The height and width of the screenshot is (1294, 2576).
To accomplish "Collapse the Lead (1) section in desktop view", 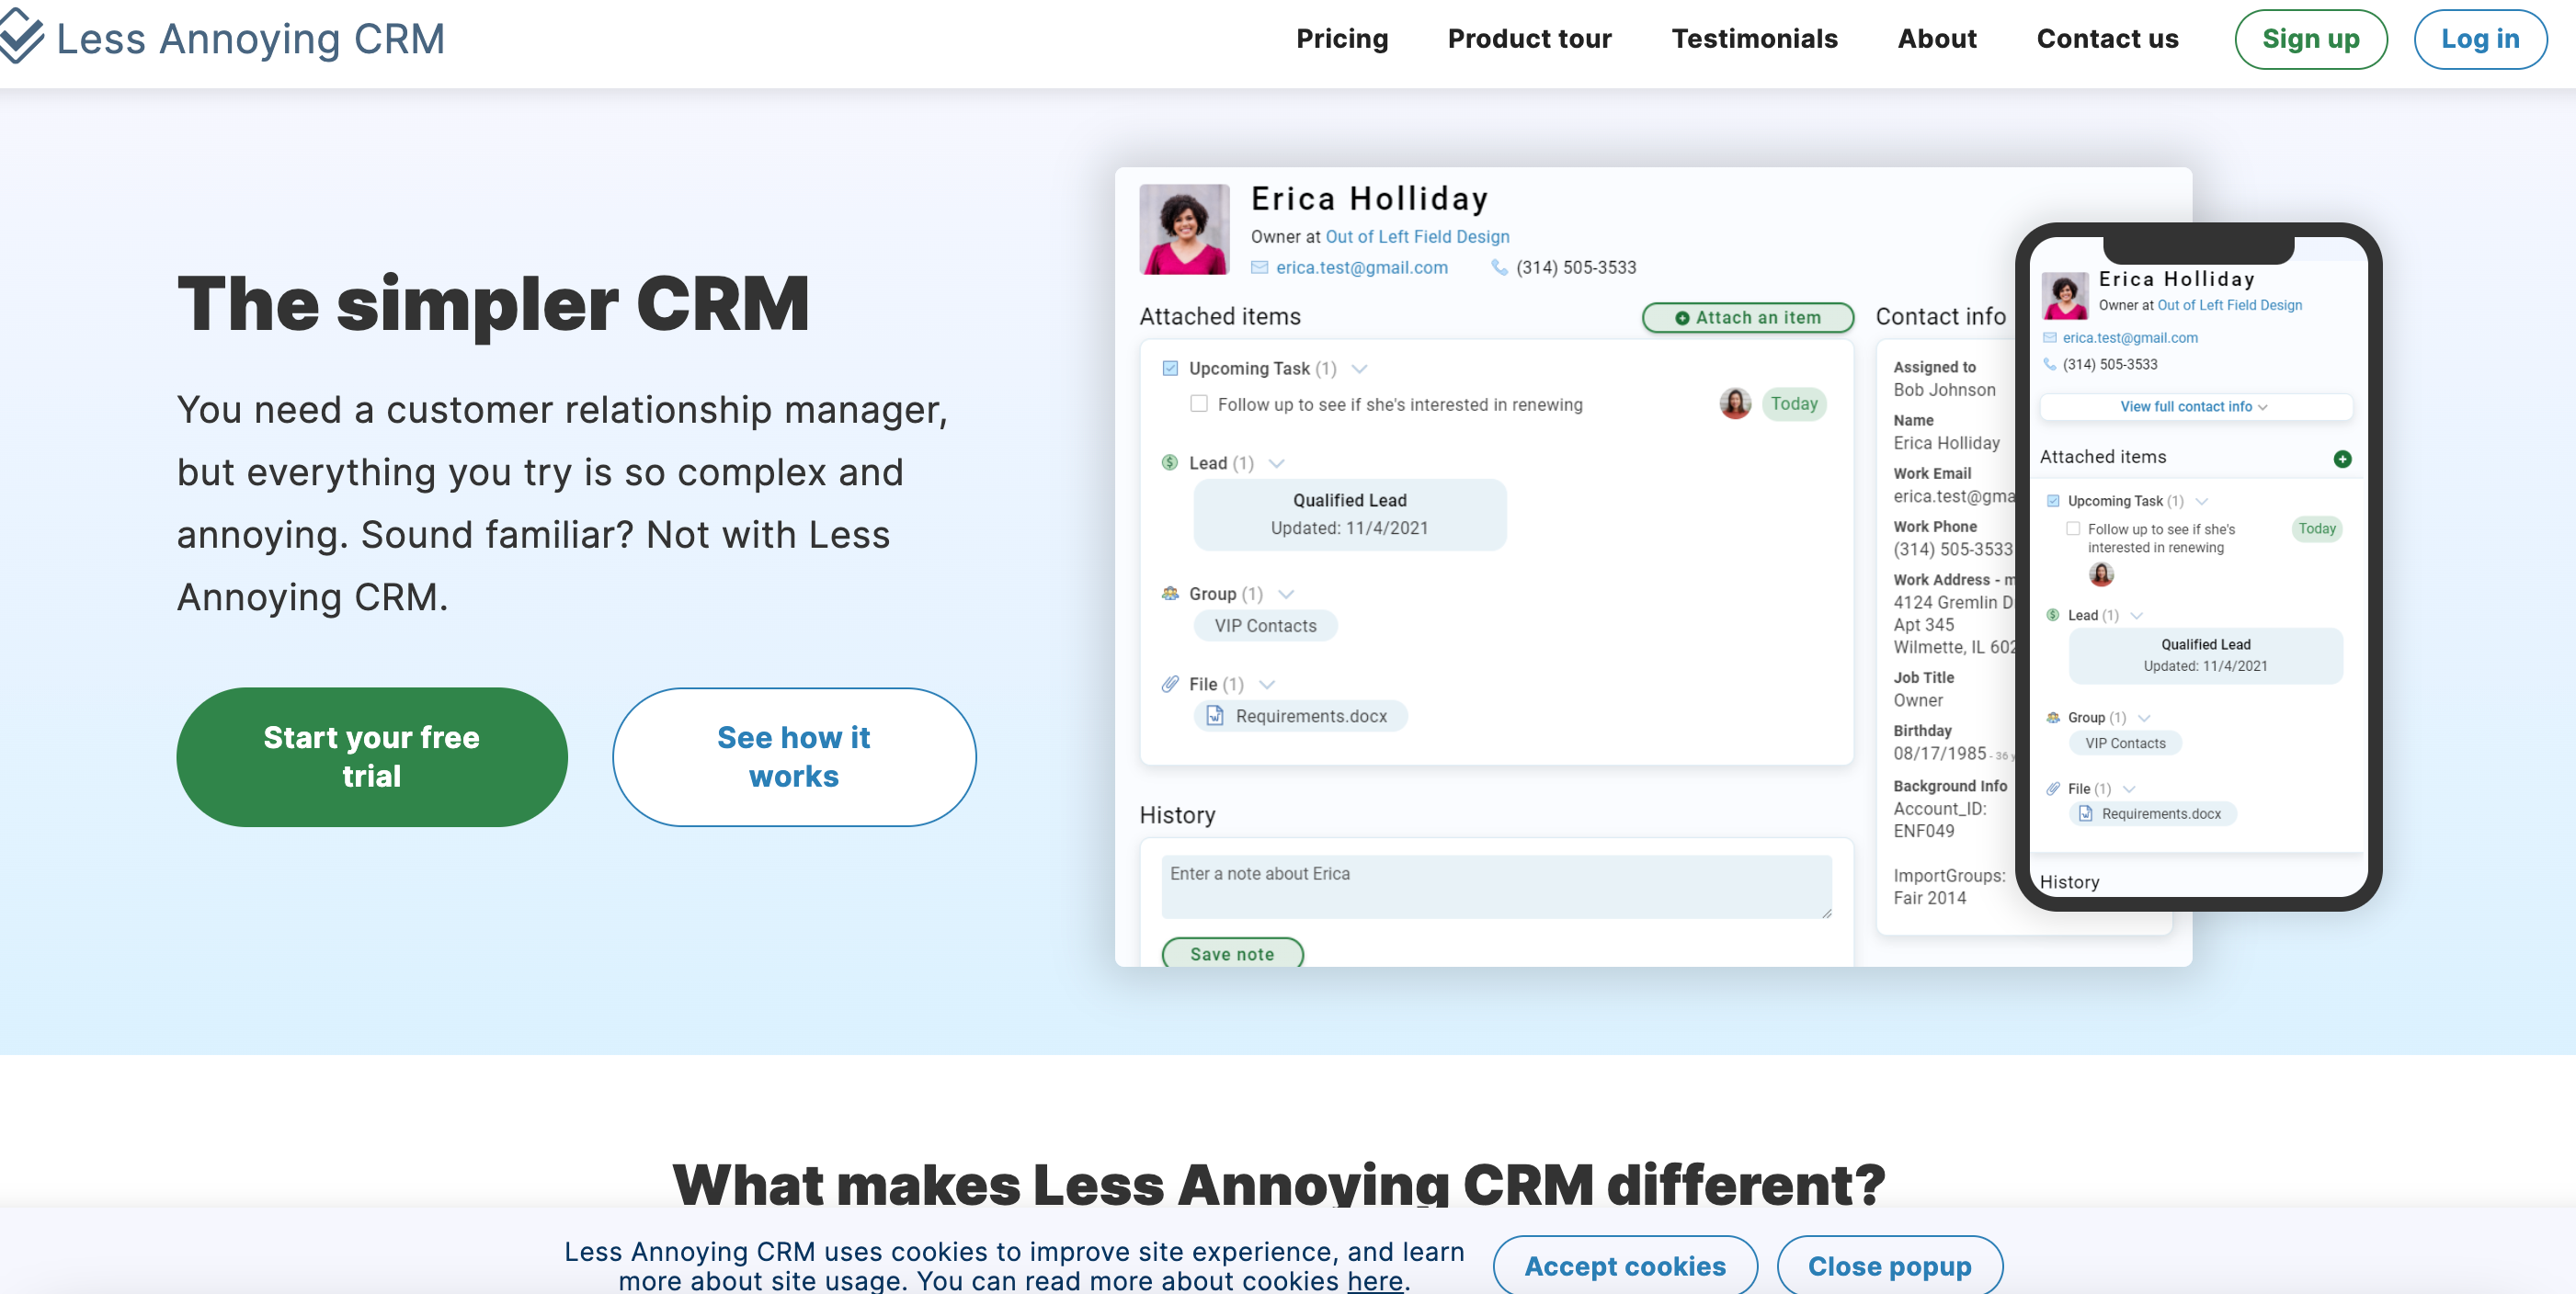I will click(1277, 463).
